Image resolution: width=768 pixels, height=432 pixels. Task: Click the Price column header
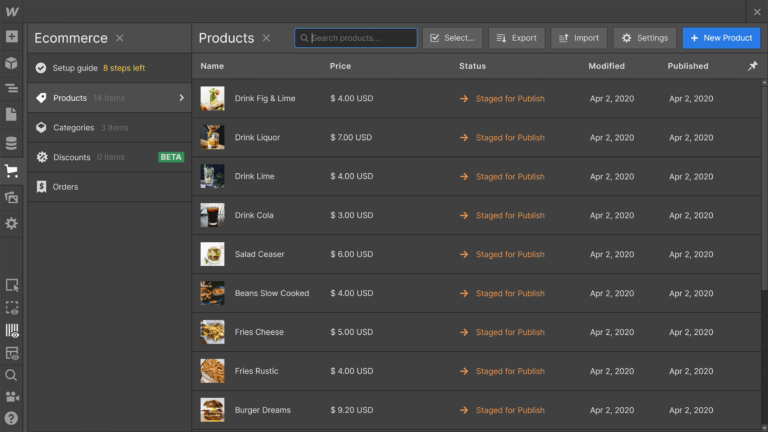point(340,66)
